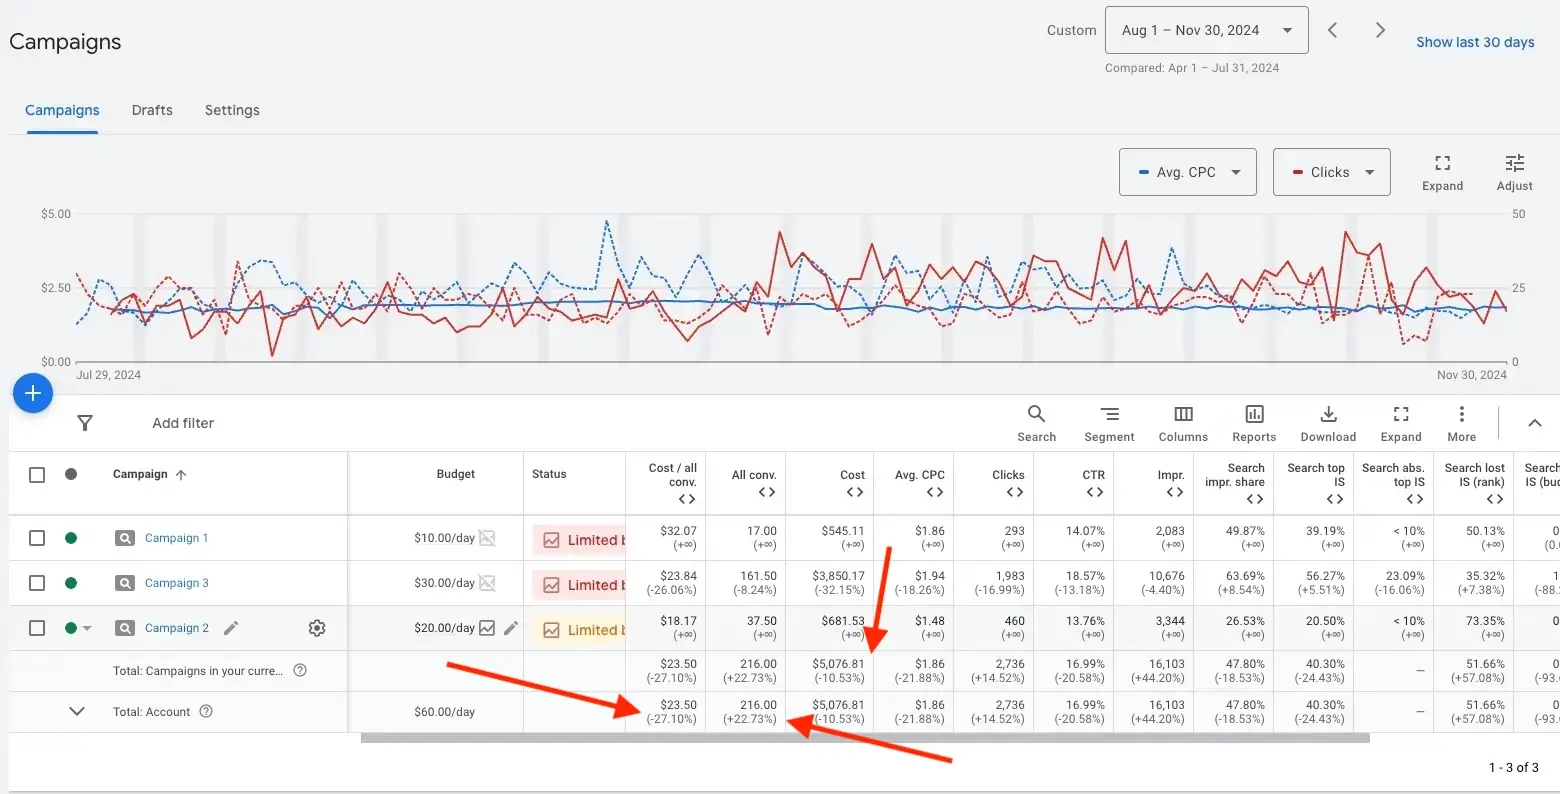Click the blue plus new campaign button
Viewport: 1560px width, 794px height.
32,393
